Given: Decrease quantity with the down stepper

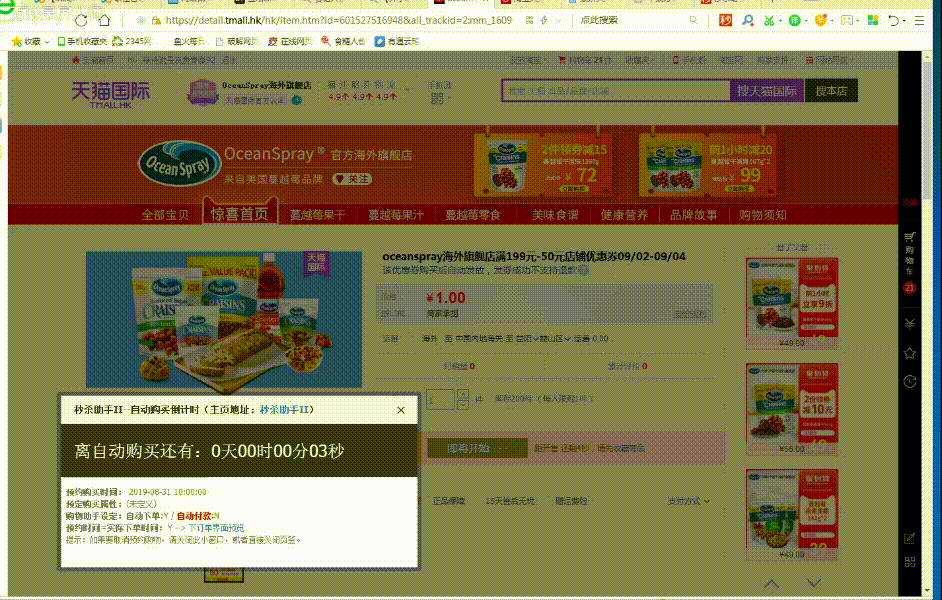Looking at the screenshot, I should point(463,404).
